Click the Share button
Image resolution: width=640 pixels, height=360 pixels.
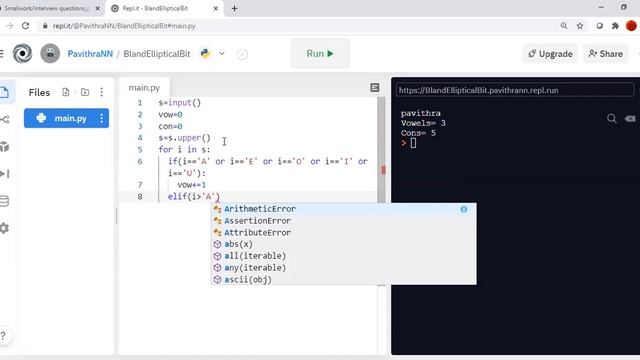606,54
